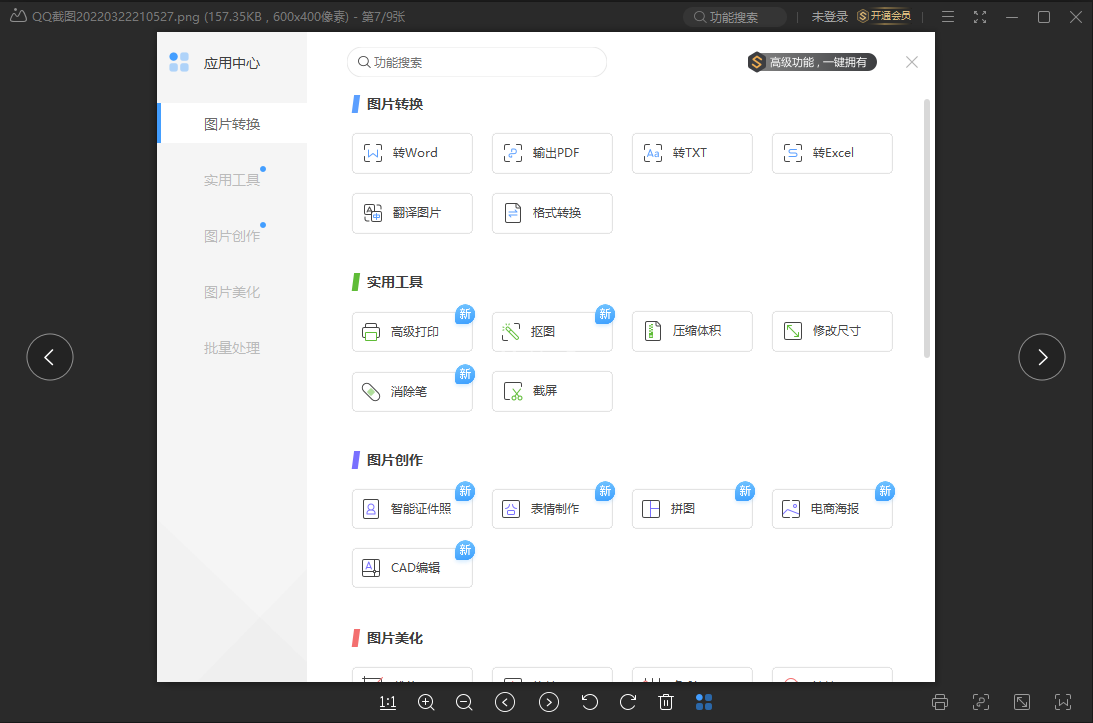Select the 批量处理 sidebar tab
Viewport: 1093px width, 723px height.
coord(232,348)
